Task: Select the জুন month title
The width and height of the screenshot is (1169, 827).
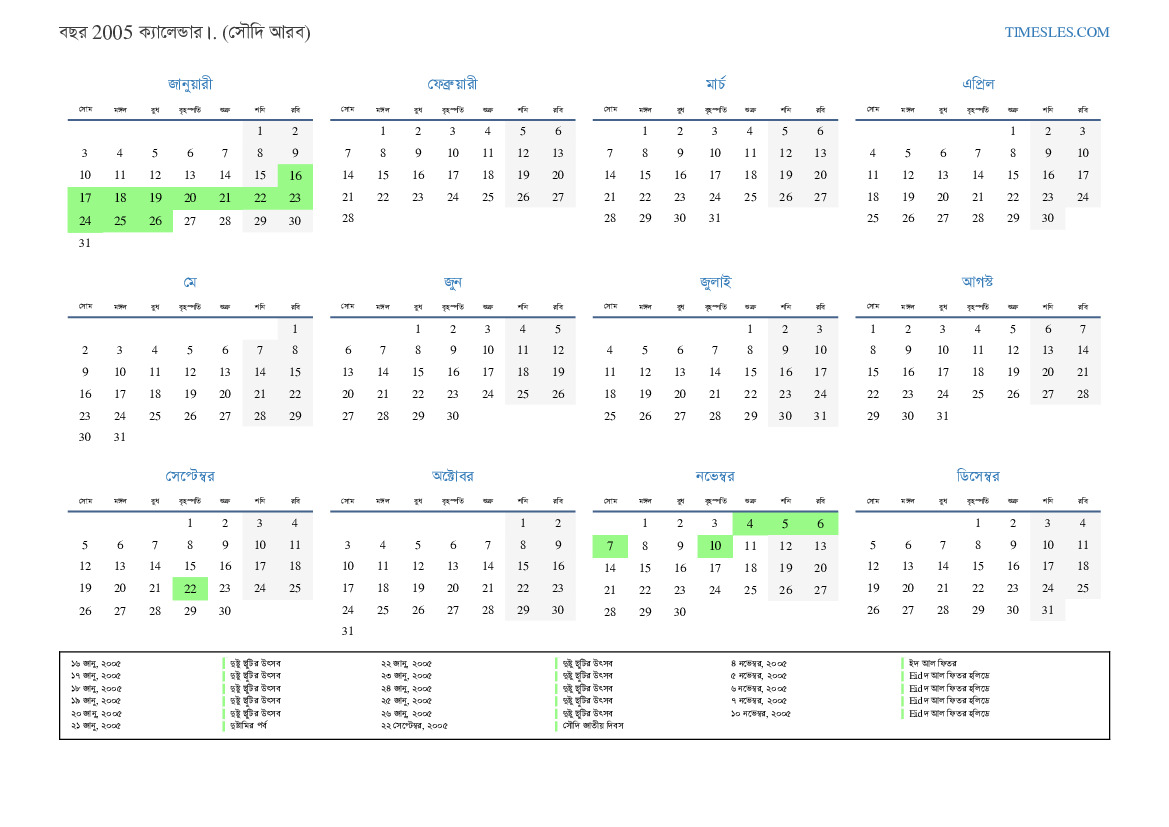Action: point(452,282)
